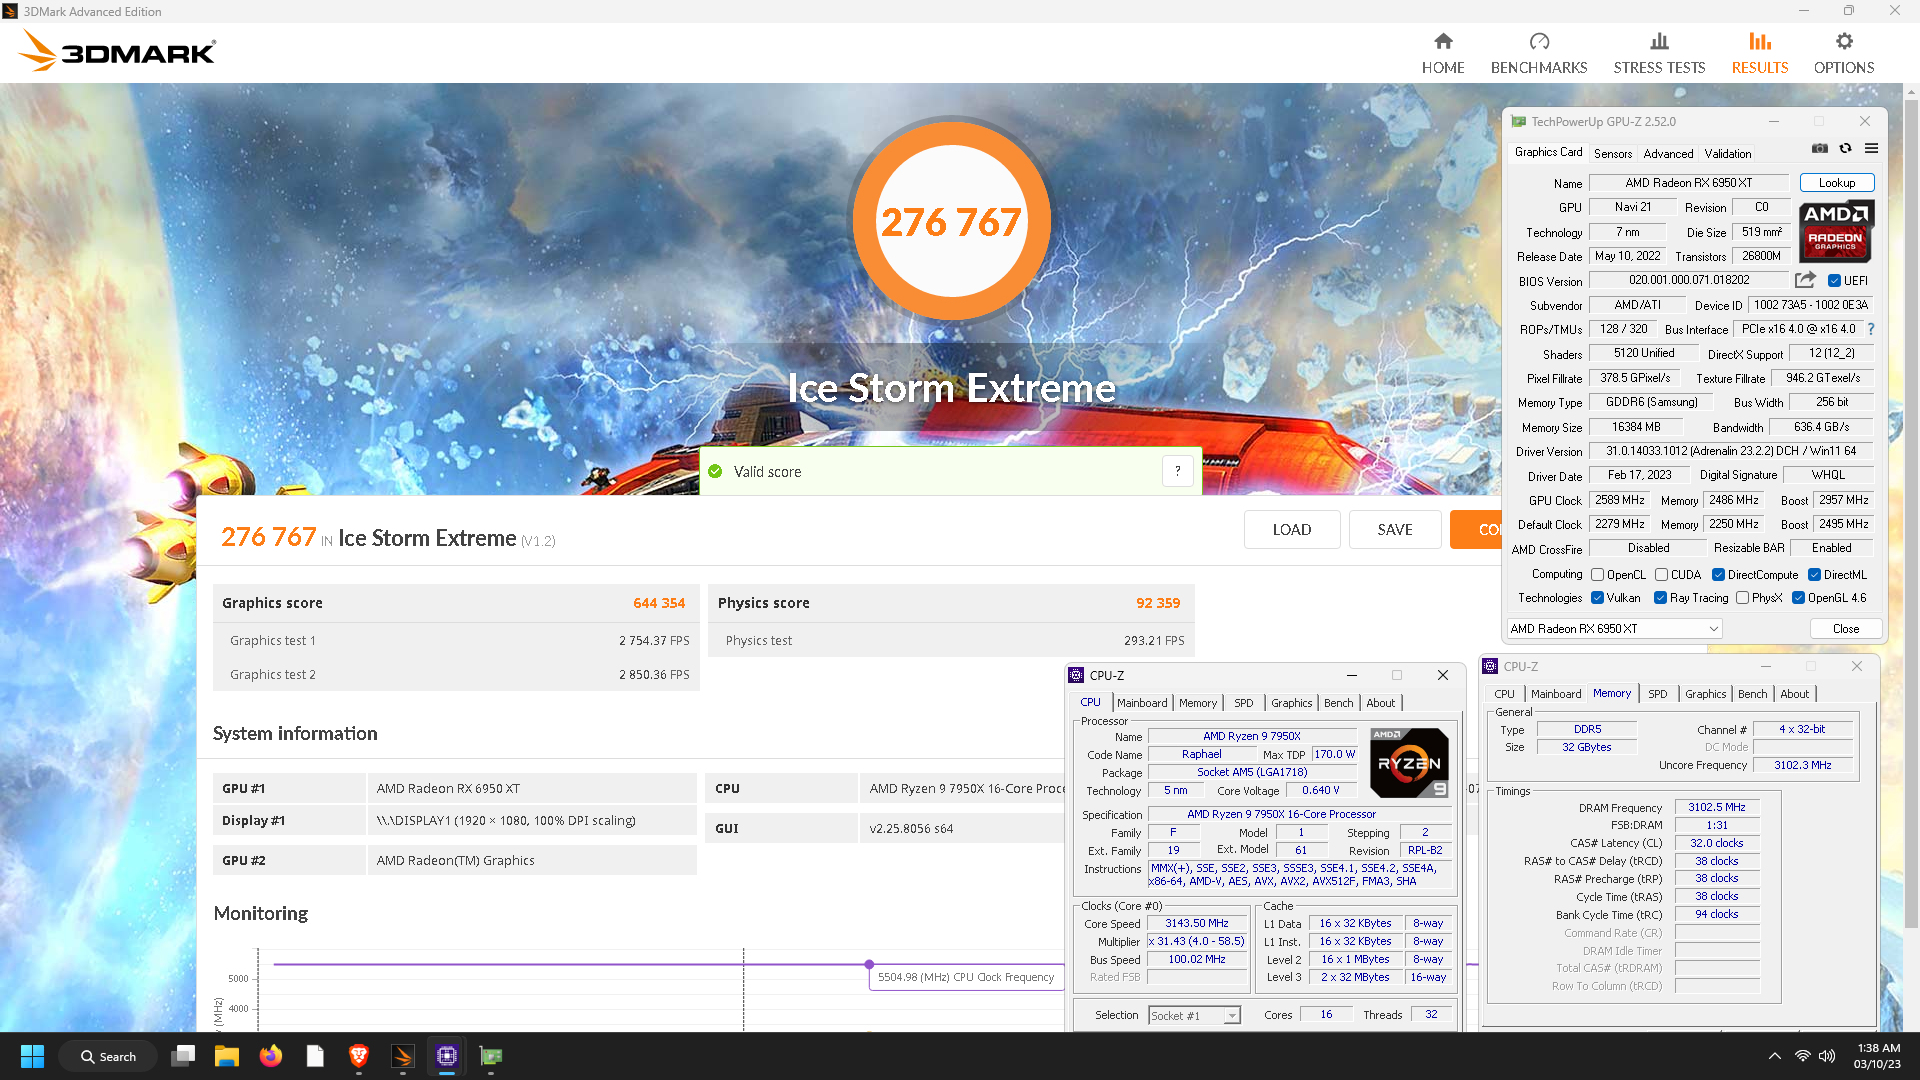The height and width of the screenshot is (1080, 1920).
Task: Click the Ryzen logo in CPU-Z
Action: coord(1409,763)
